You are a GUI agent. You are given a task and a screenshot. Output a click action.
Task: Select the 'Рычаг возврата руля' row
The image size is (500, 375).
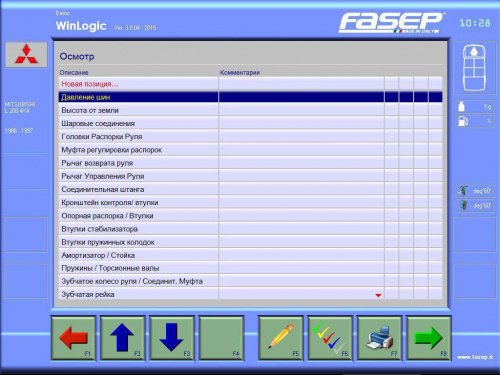[x=251, y=163]
